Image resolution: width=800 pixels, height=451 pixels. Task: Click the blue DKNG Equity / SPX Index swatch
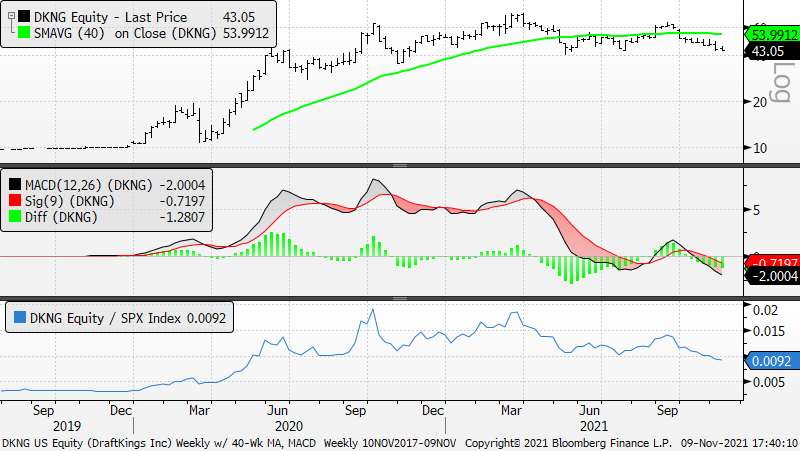(20, 318)
